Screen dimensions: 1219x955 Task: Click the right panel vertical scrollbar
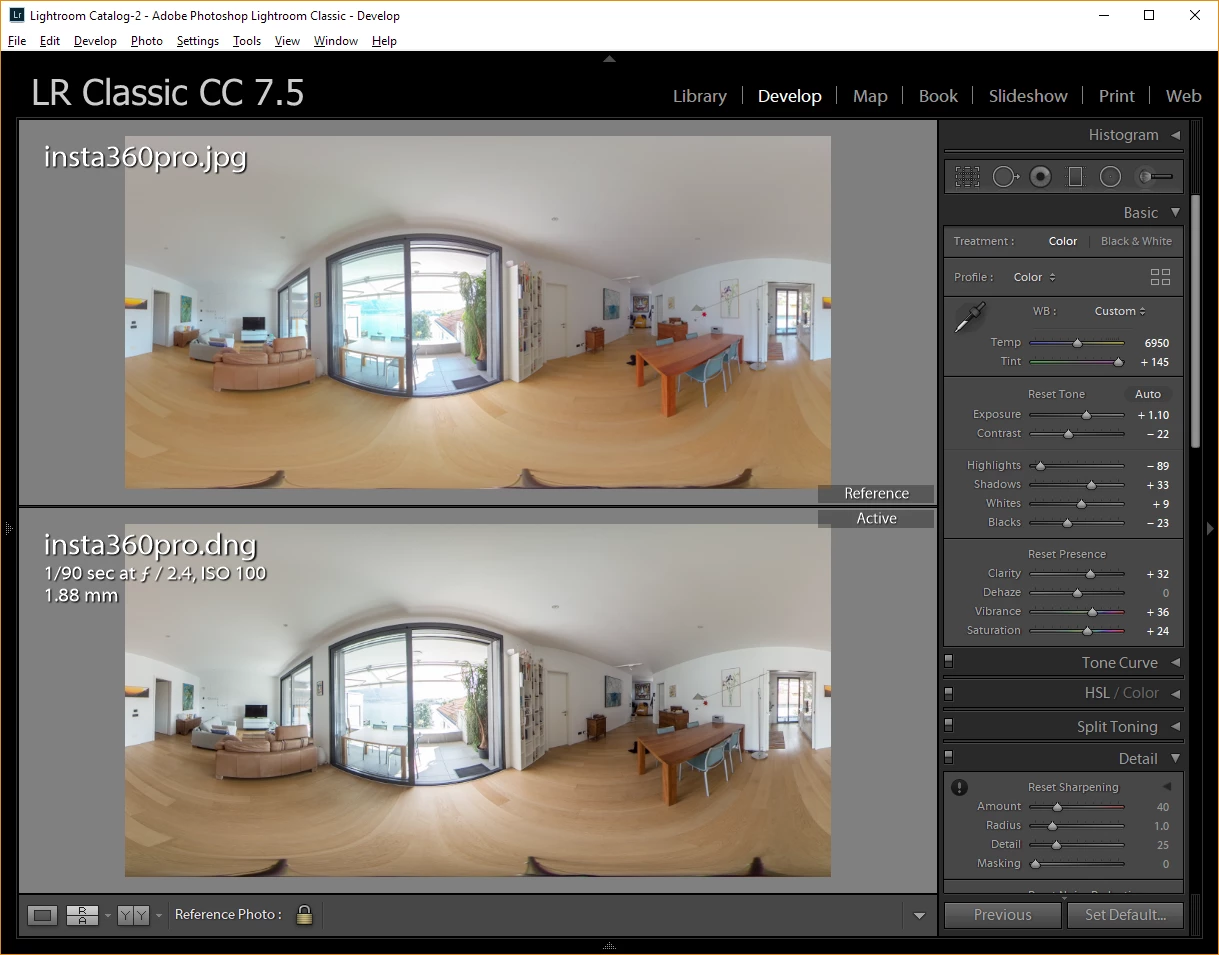1195,322
